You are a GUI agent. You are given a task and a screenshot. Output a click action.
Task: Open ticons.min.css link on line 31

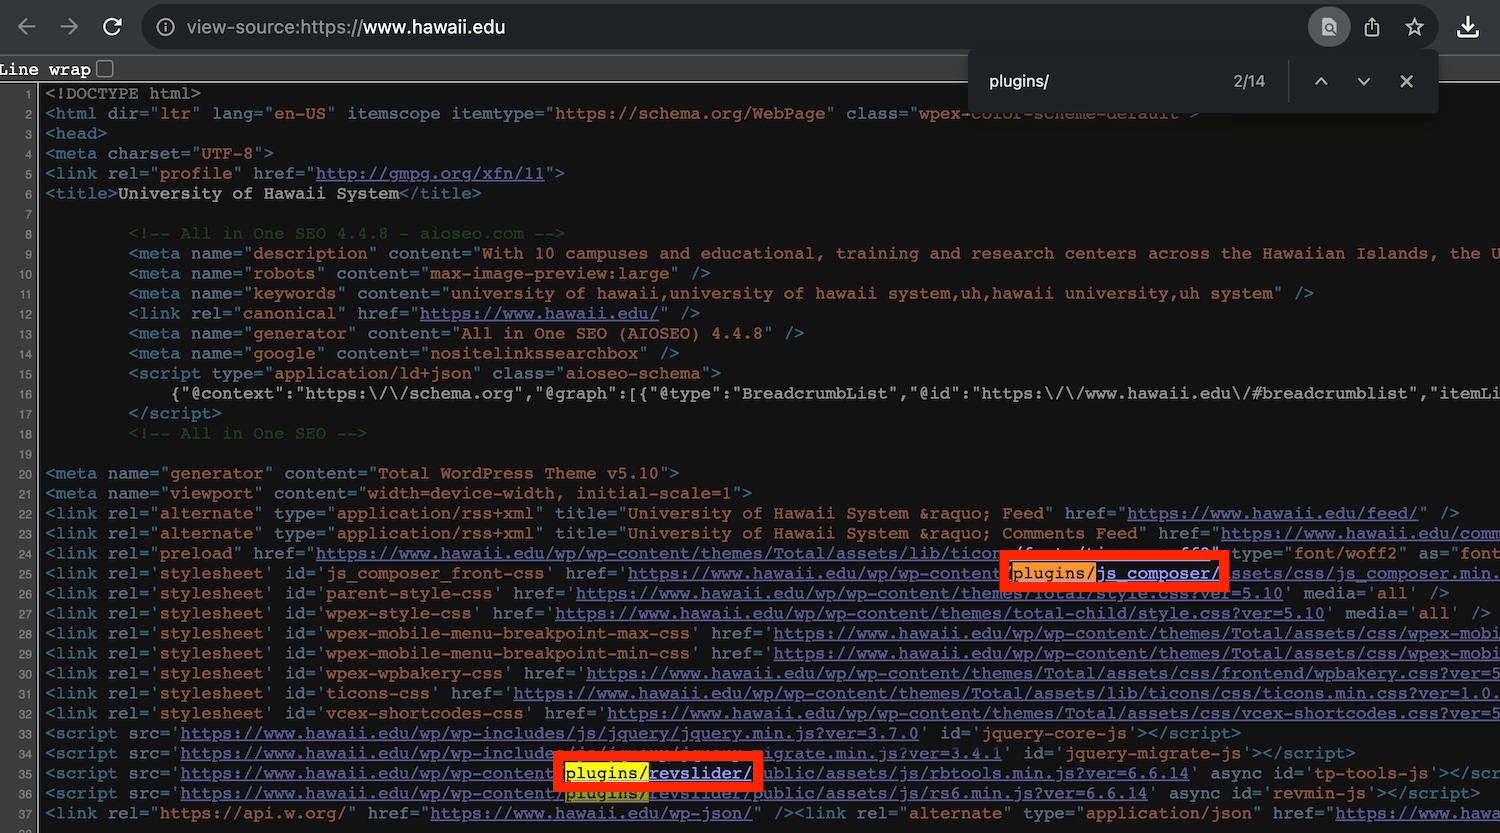1007,693
